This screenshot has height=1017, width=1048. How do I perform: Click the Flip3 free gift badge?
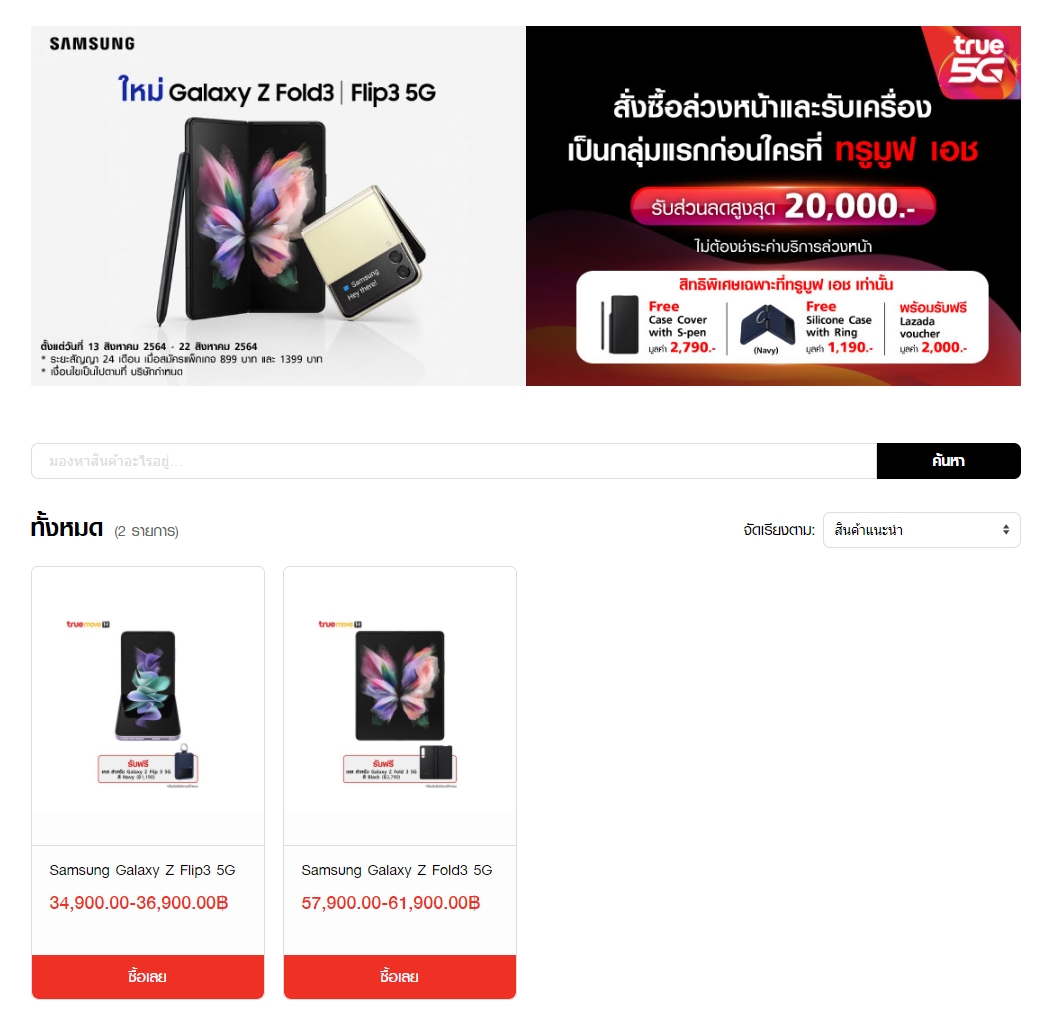[148, 767]
